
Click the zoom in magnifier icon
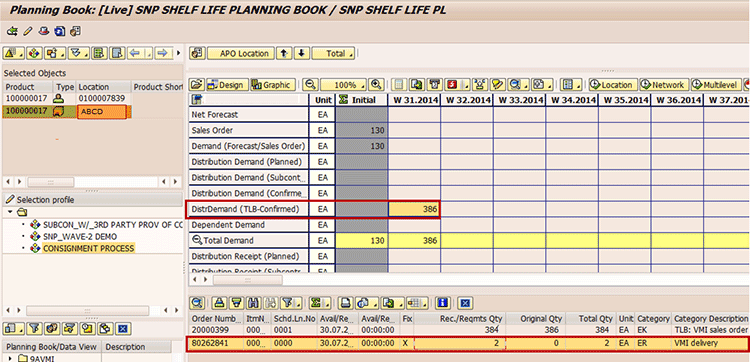tap(377, 85)
